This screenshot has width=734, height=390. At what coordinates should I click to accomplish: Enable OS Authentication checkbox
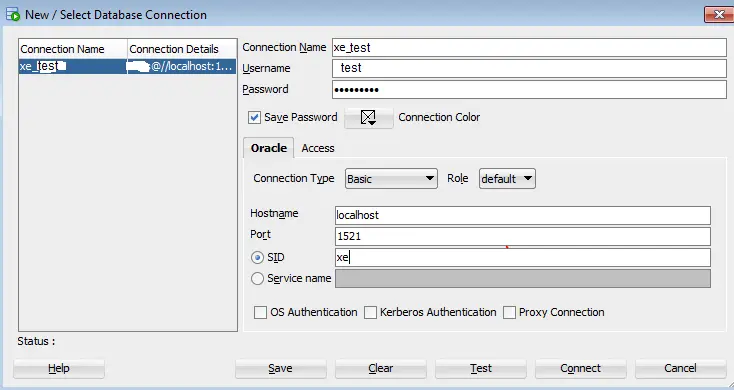(260, 312)
